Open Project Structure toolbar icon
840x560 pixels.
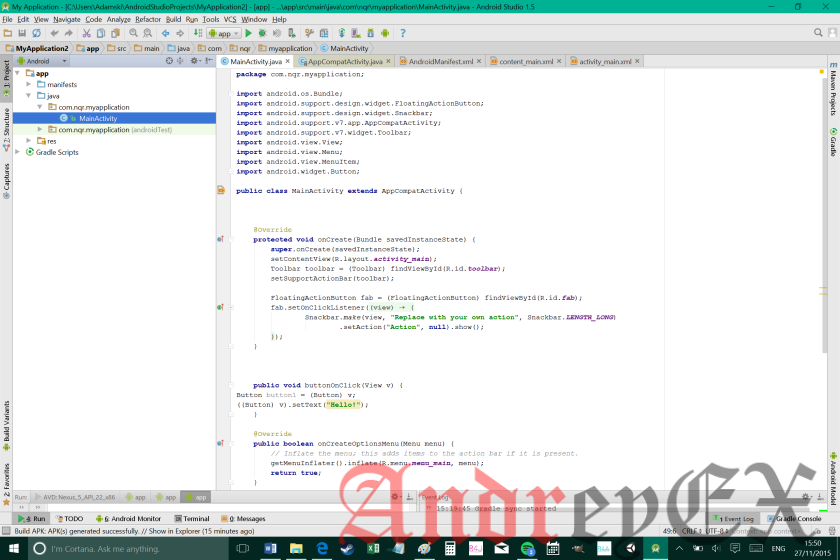tap(324, 33)
